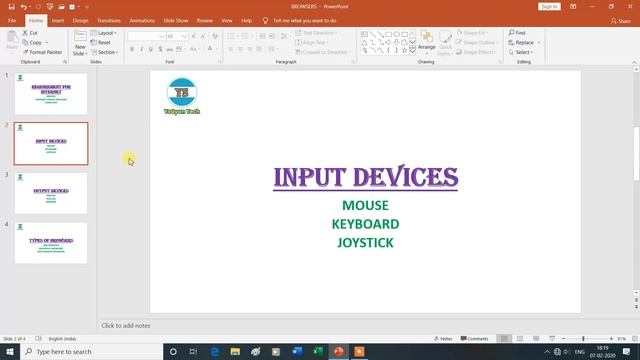Image resolution: width=640 pixels, height=360 pixels.
Task: Click the Ribbon Display Options icon
Action: [573, 7]
